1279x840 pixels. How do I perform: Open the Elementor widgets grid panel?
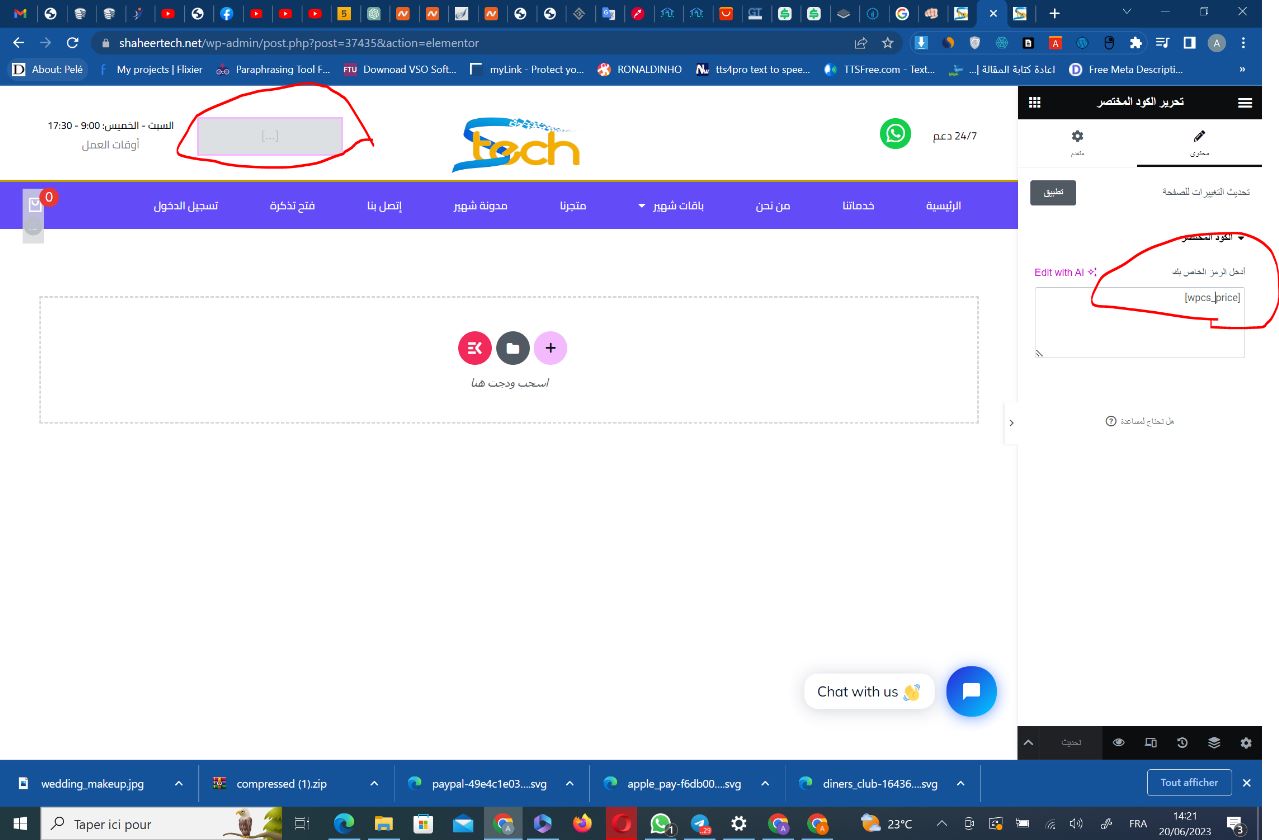point(1034,103)
